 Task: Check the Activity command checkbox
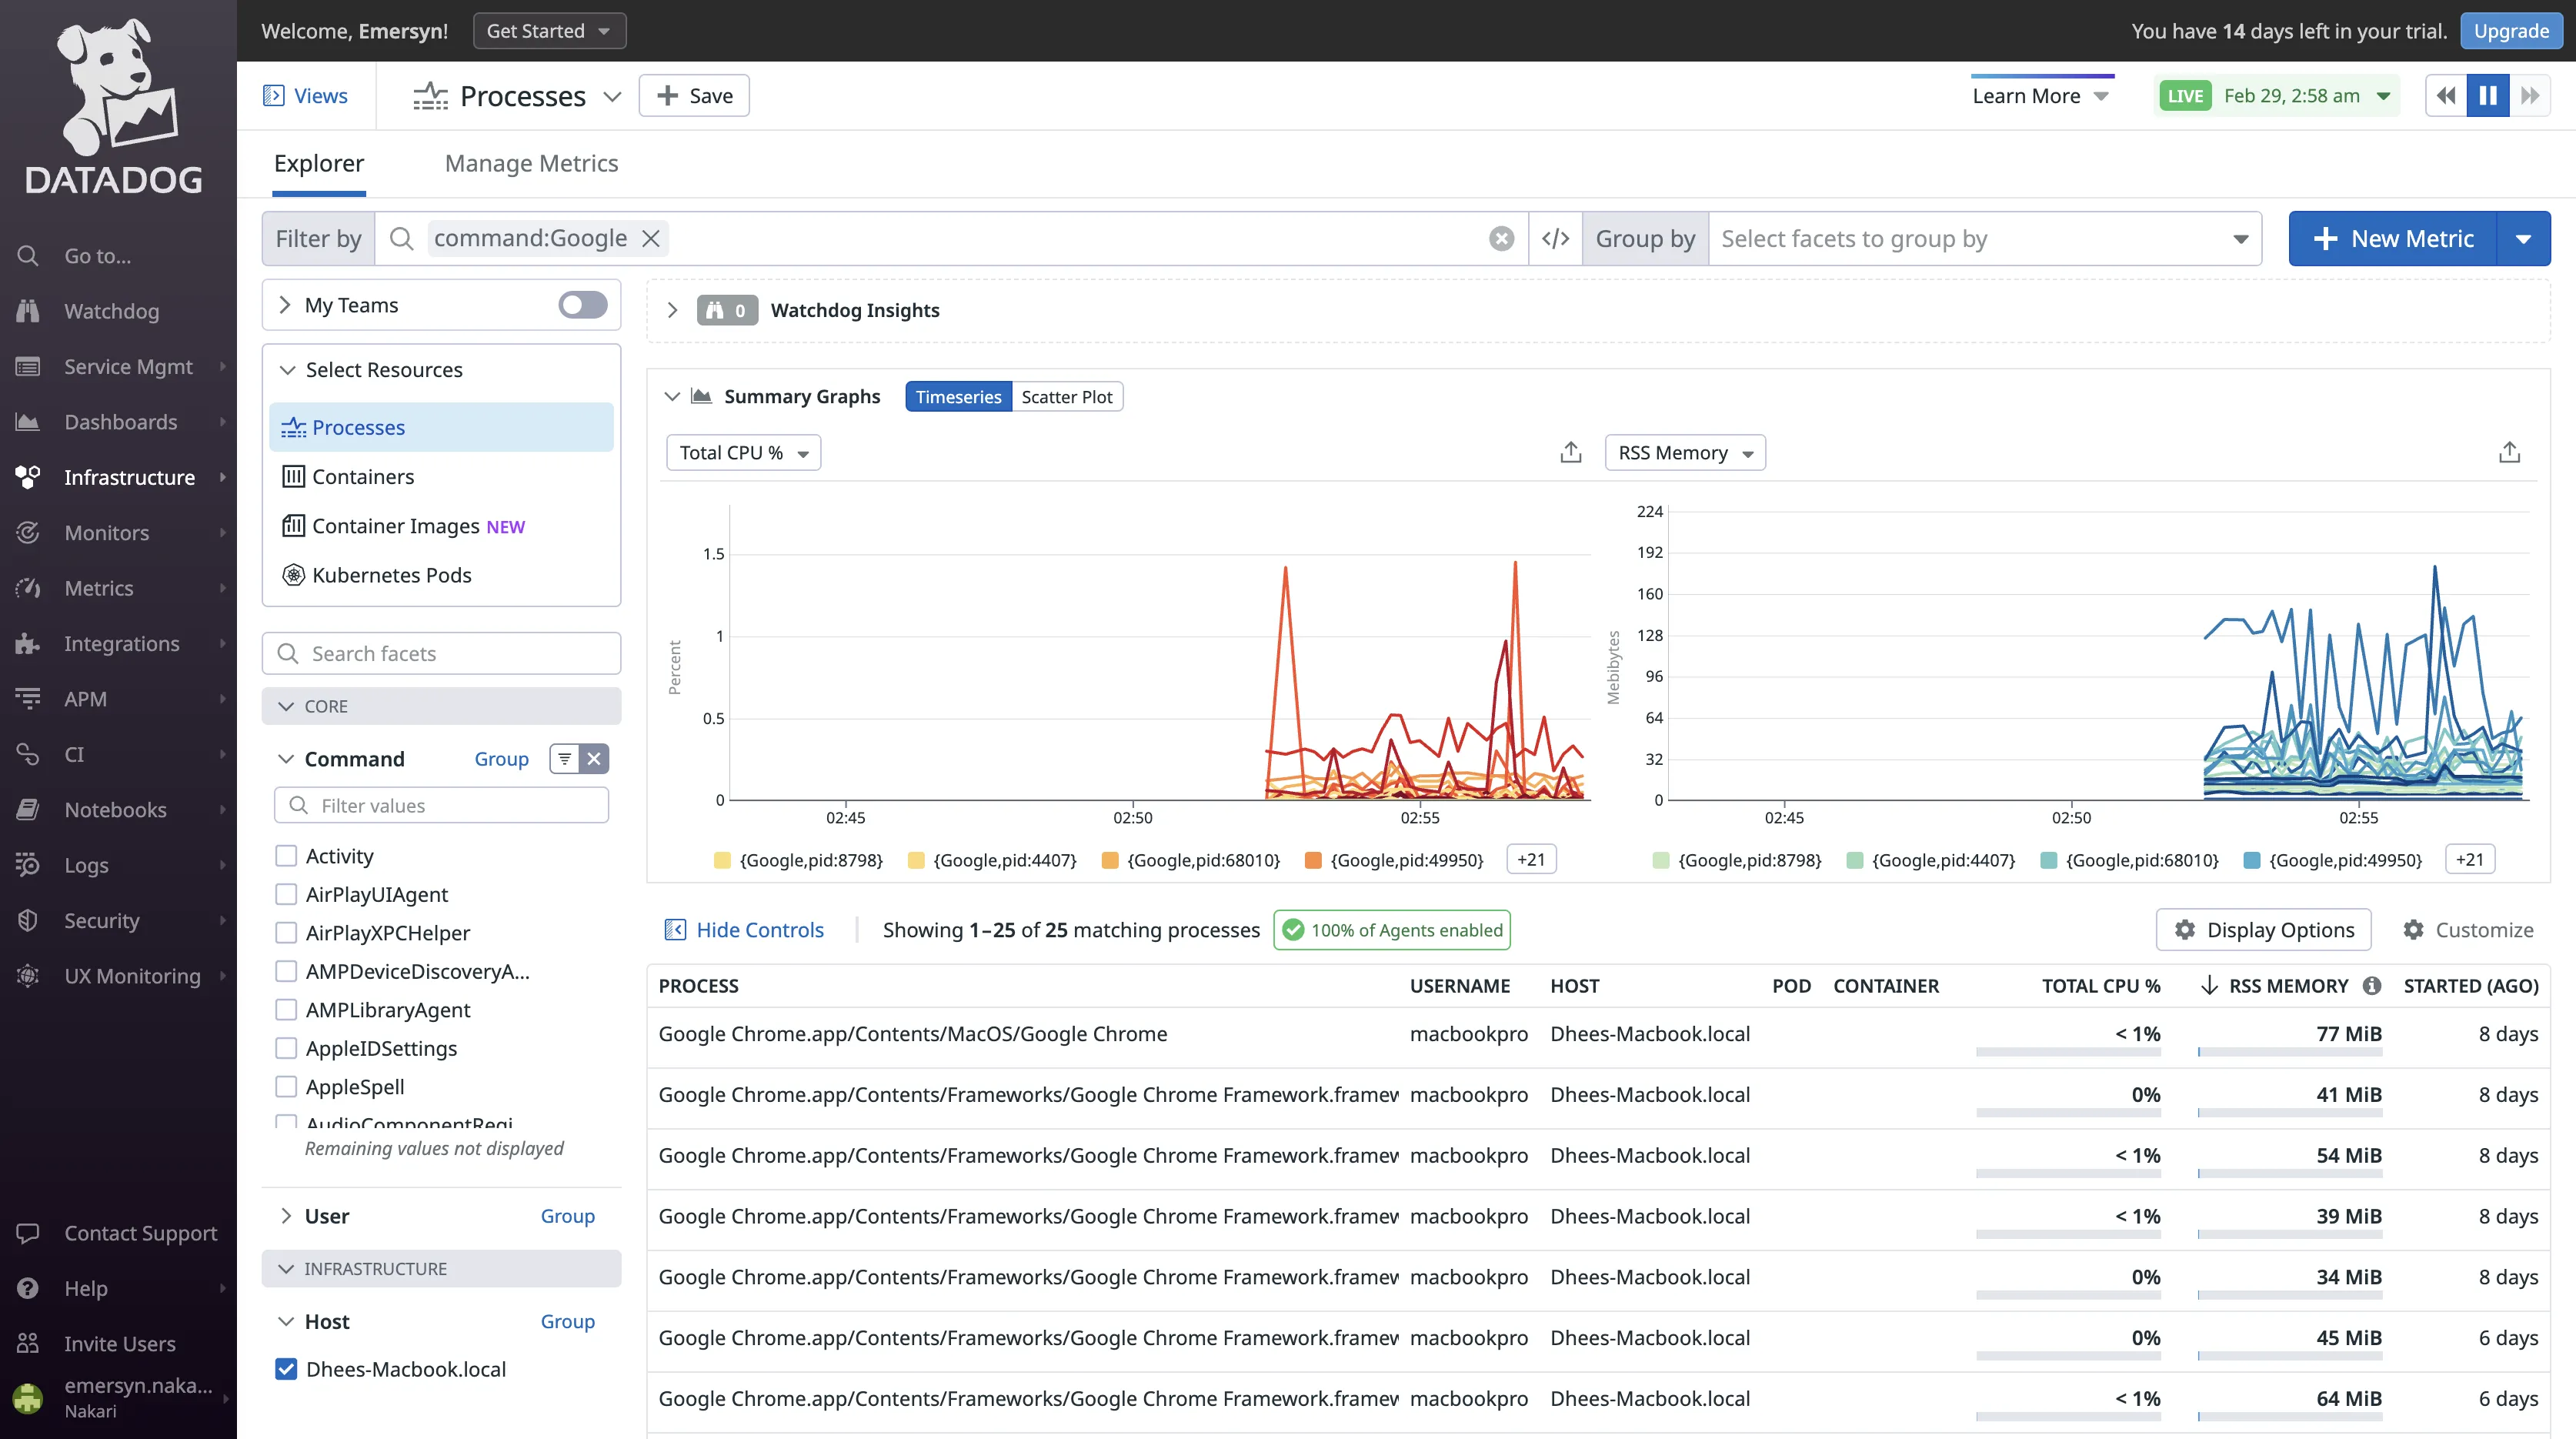point(286,856)
